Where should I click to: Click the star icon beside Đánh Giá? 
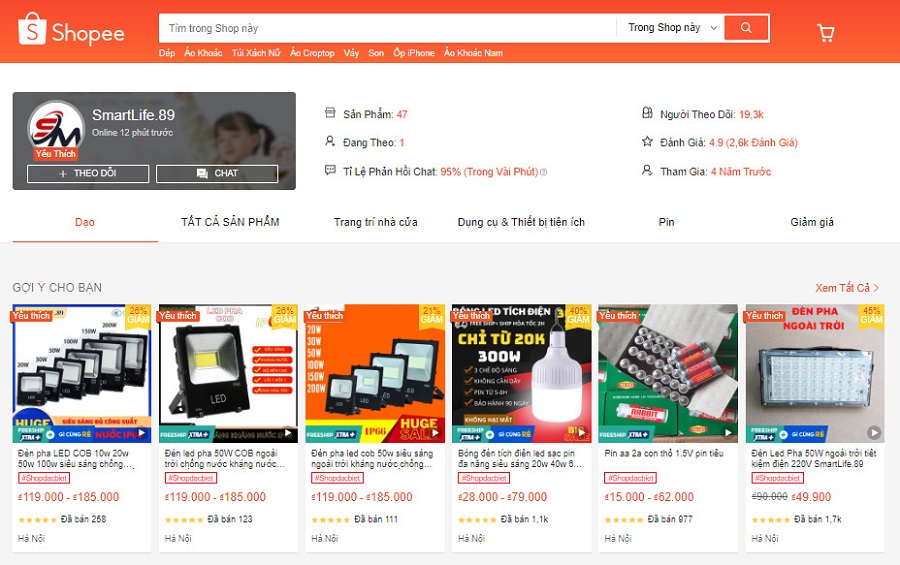(x=647, y=141)
